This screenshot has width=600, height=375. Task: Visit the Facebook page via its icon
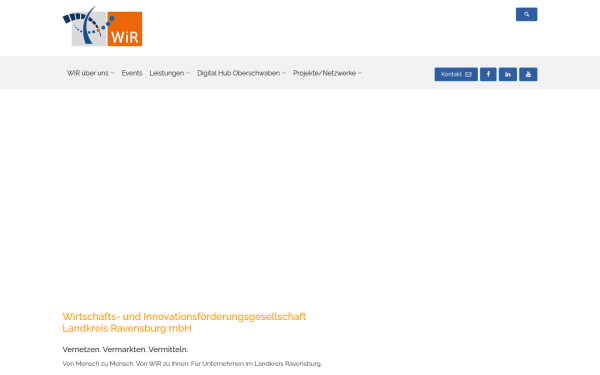point(488,74)
